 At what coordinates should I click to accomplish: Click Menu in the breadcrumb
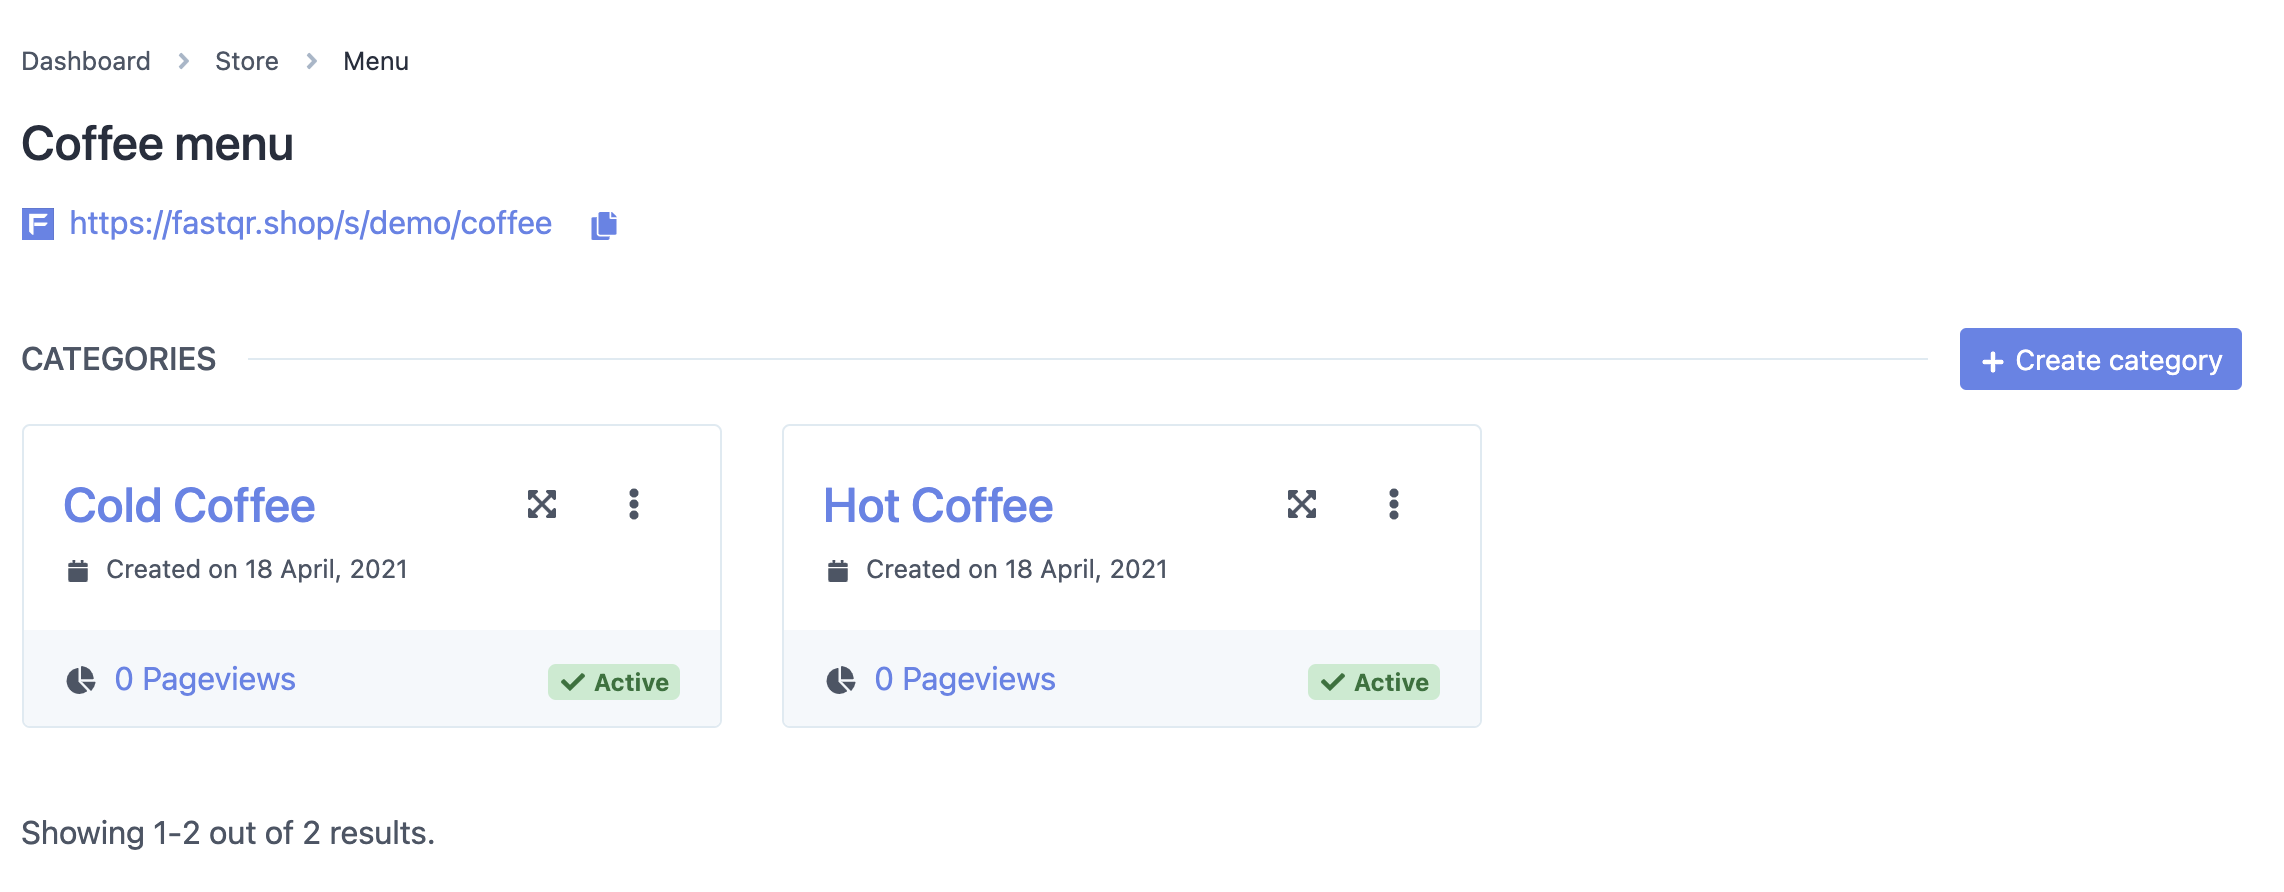376,61
